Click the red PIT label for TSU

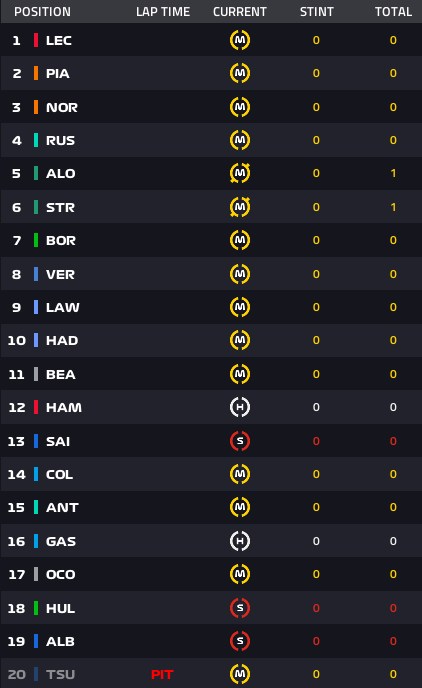pos(162,674)
